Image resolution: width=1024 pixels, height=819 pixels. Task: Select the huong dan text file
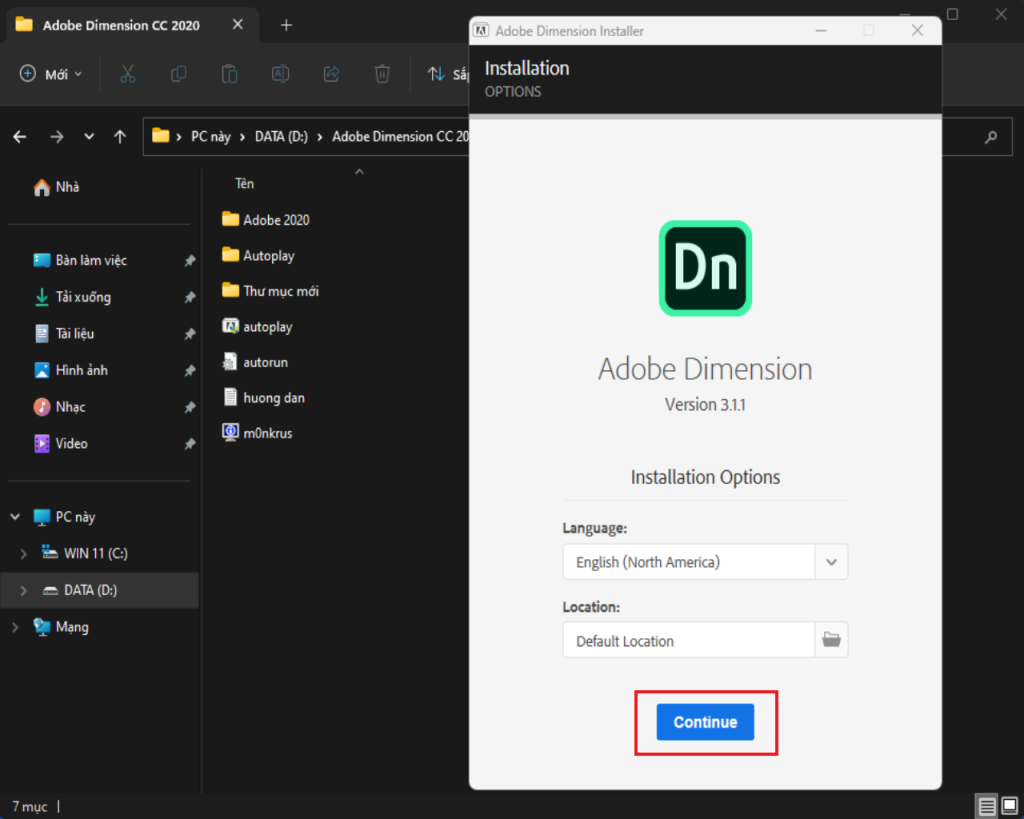pos(264,397)
